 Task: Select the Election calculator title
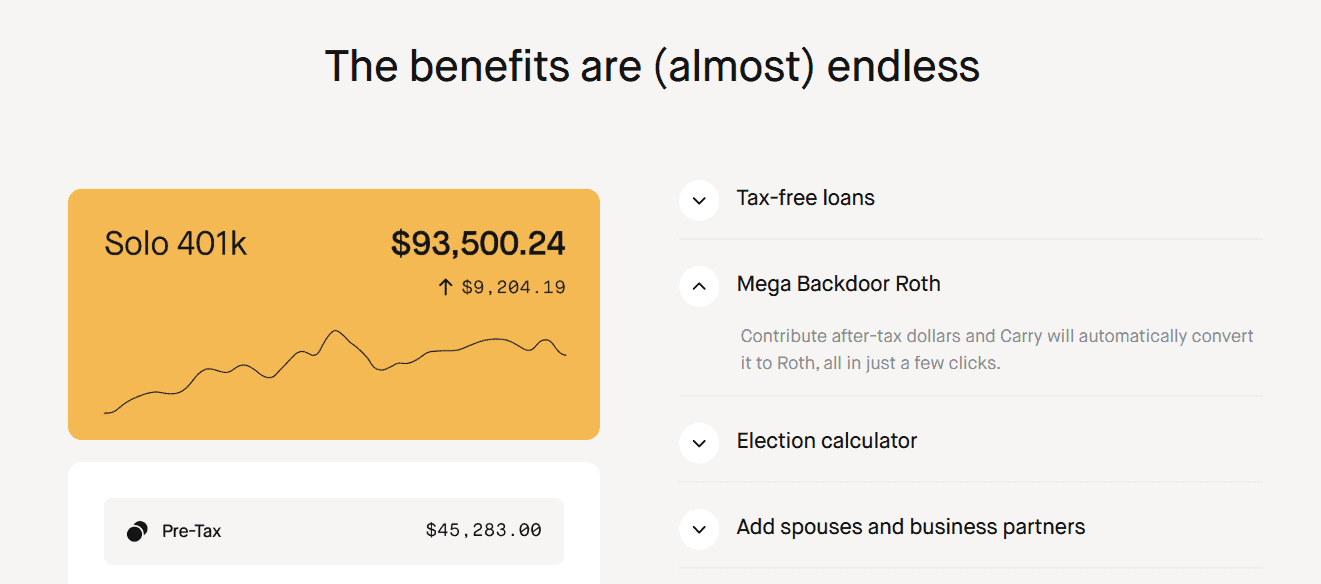point(827,441)
